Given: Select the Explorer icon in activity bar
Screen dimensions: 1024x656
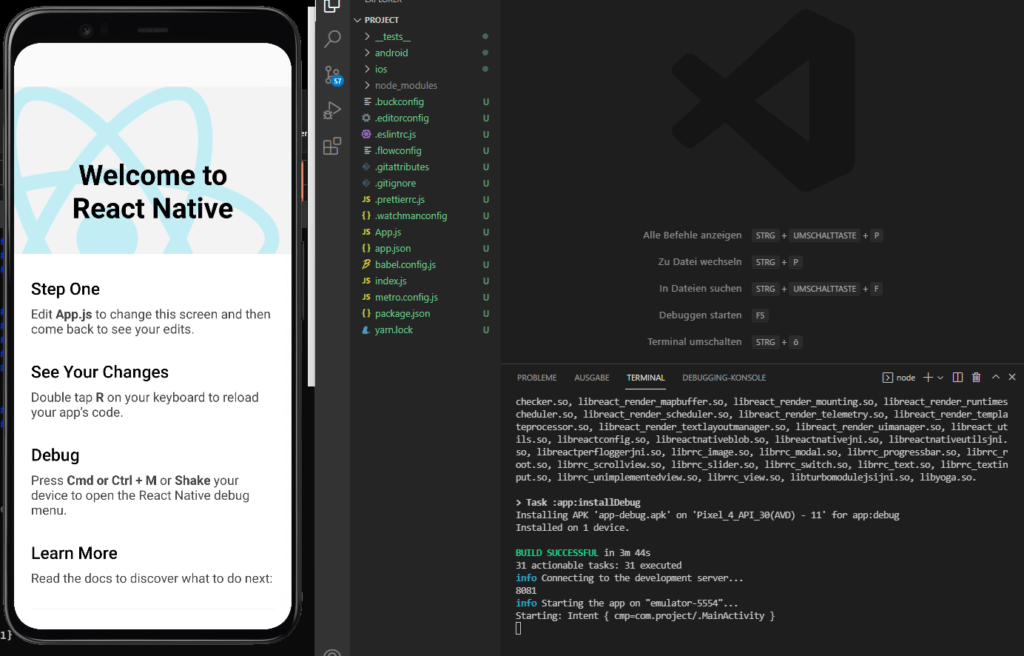Looking at the screenshot, I should tap(330, 6).
